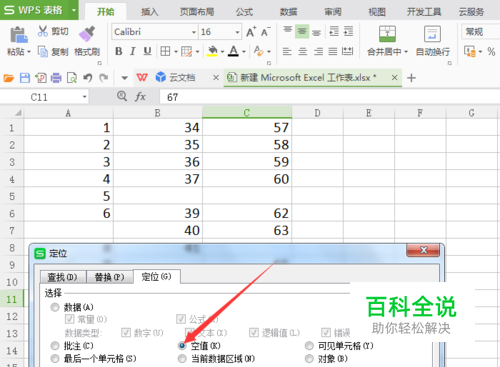The image size is (500, 367).
Task: Click the print icon
Action: [56, 78]
